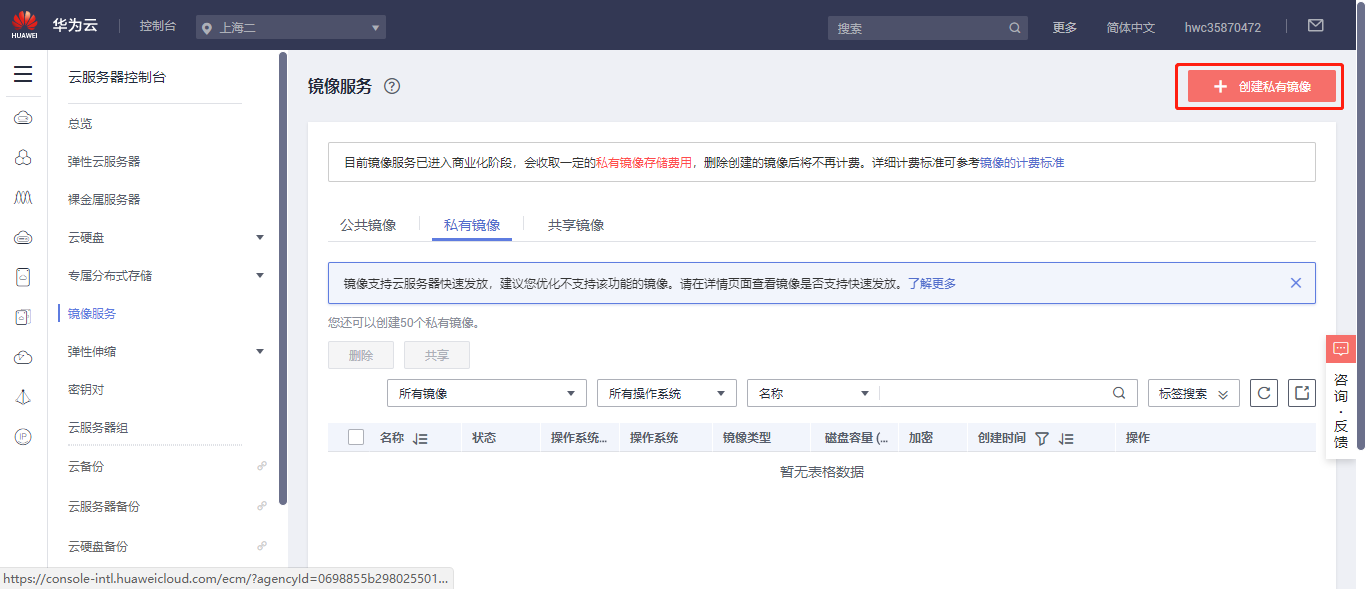Open the 所有镜像 dropdown
The width and height of the screenshot is (1366, 589).
(487, 393)
